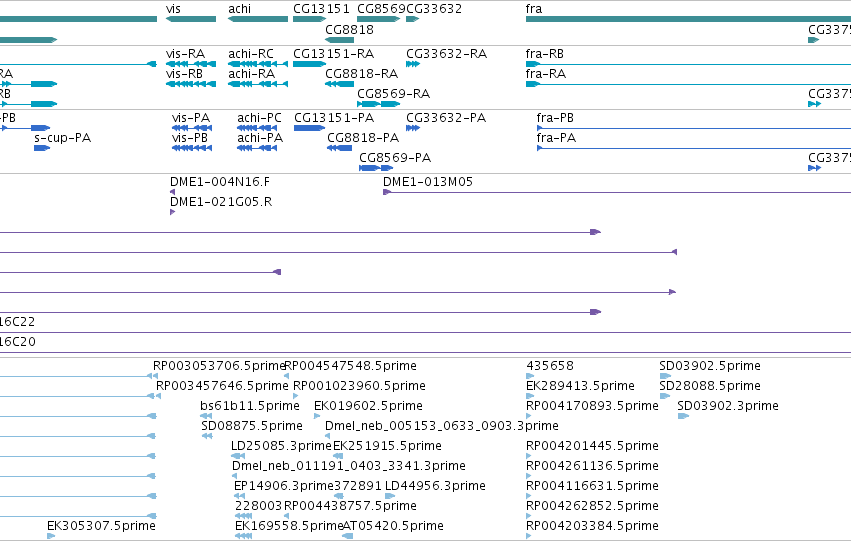851x541 pixels.
Task: Click the SD08875.5prime EST label
Action: (252, 426)
